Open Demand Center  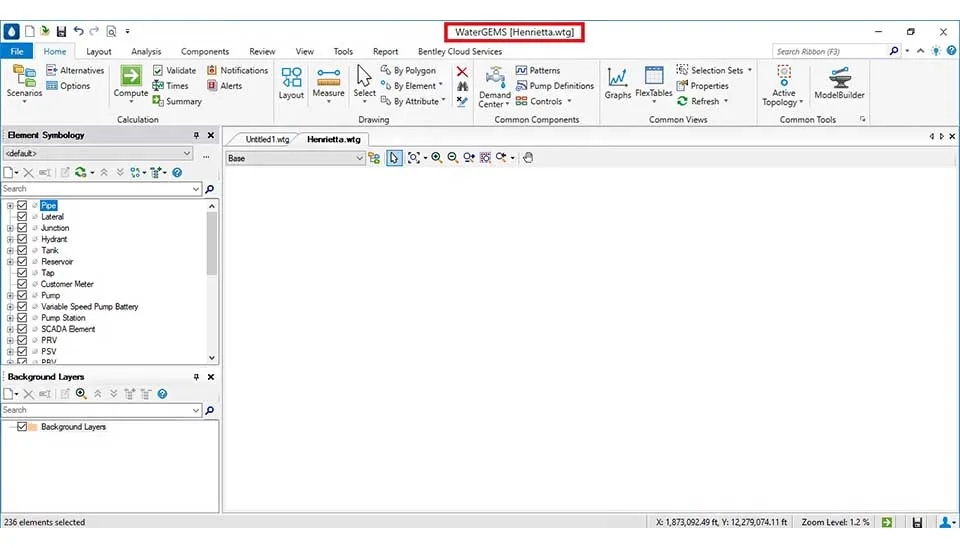(494, 87)
